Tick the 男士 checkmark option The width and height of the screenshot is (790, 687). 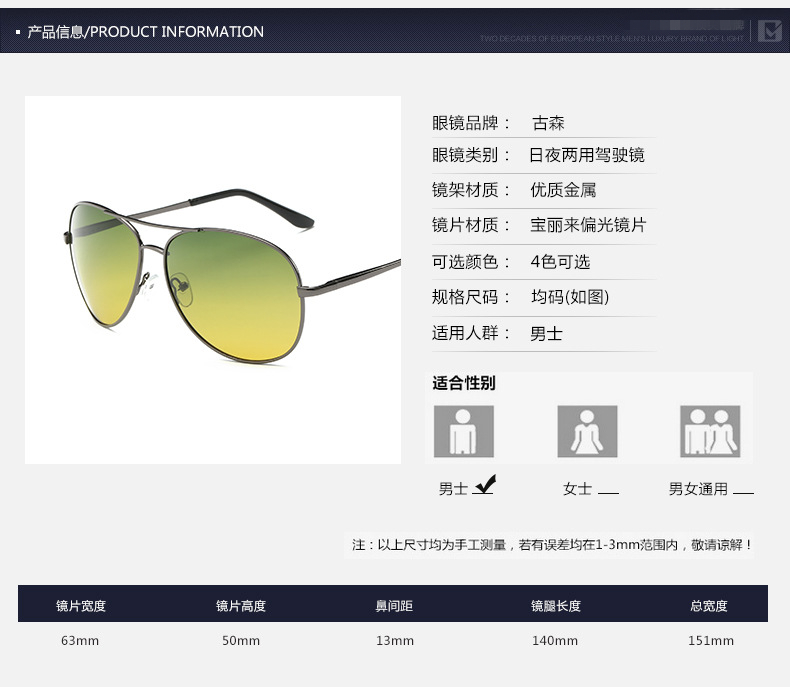point(484,486)
